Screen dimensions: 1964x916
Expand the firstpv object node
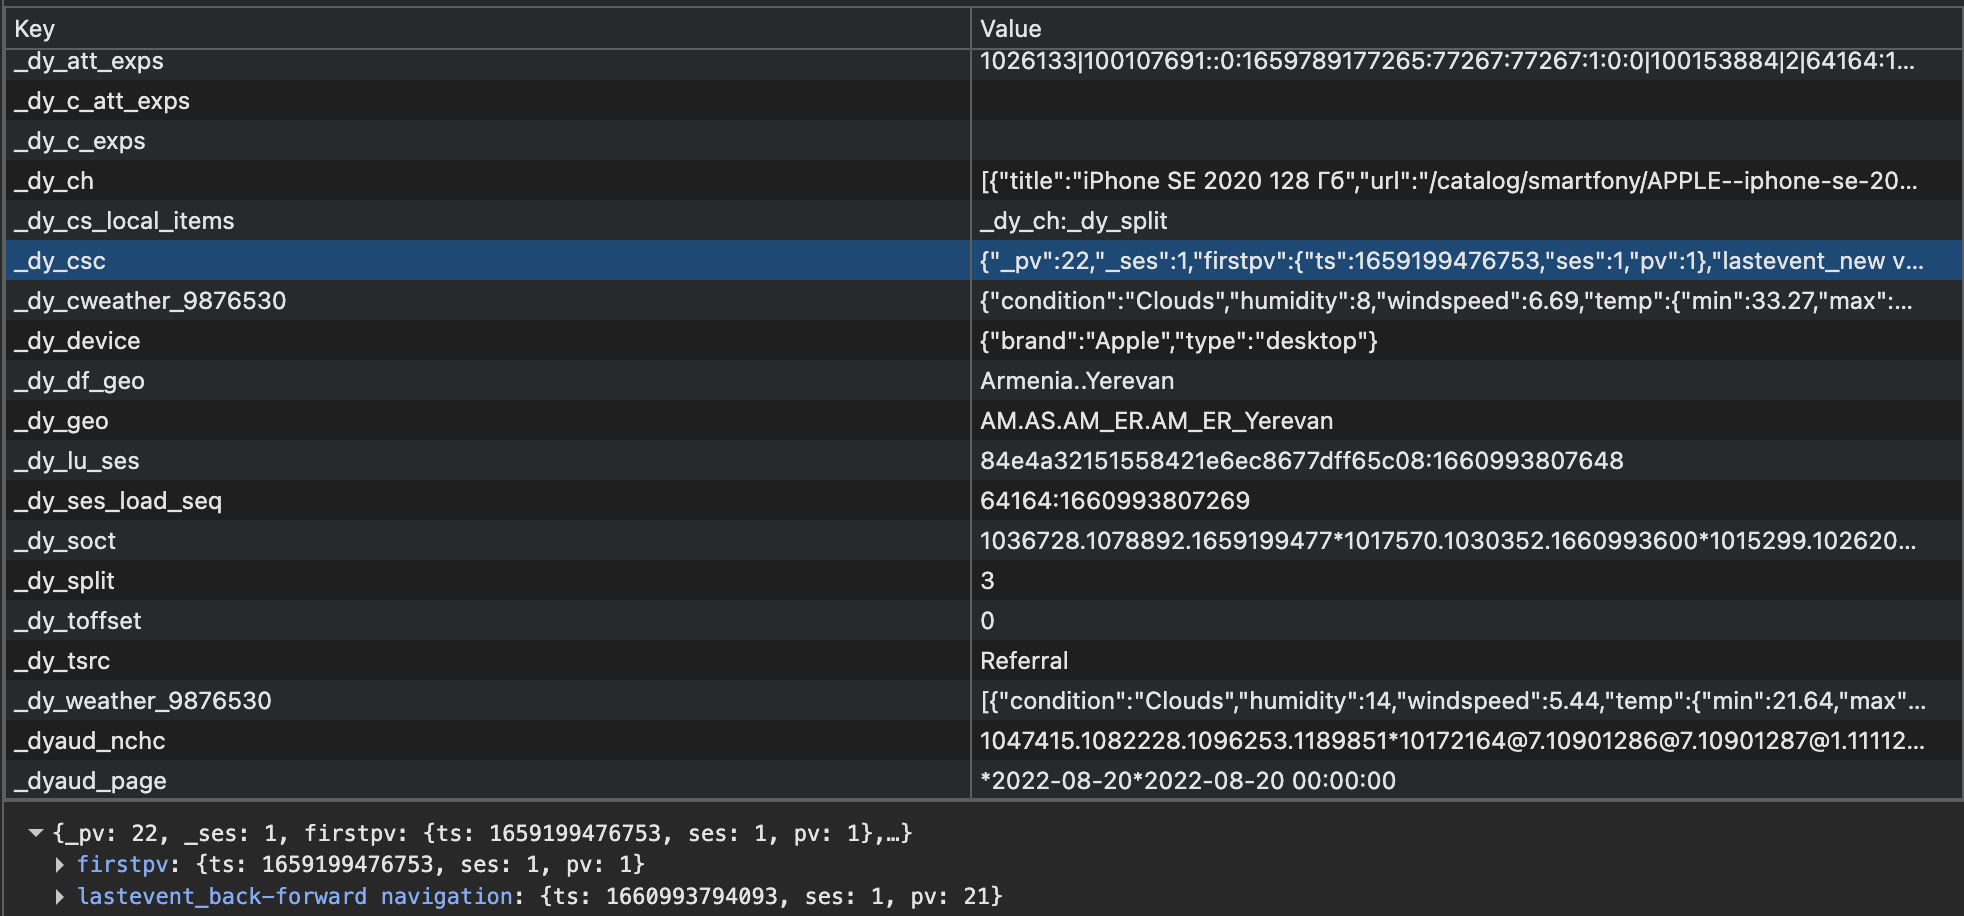click(x=60, y=864)
